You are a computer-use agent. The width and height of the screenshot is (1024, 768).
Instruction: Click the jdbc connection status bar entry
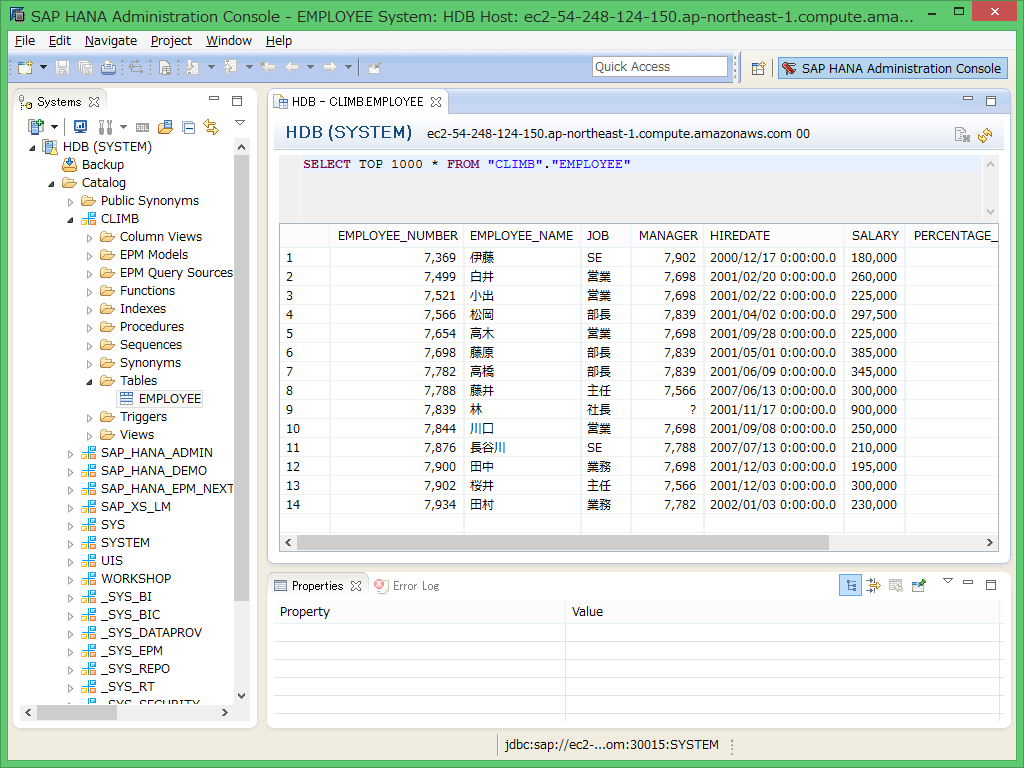(x=611, y=744)
